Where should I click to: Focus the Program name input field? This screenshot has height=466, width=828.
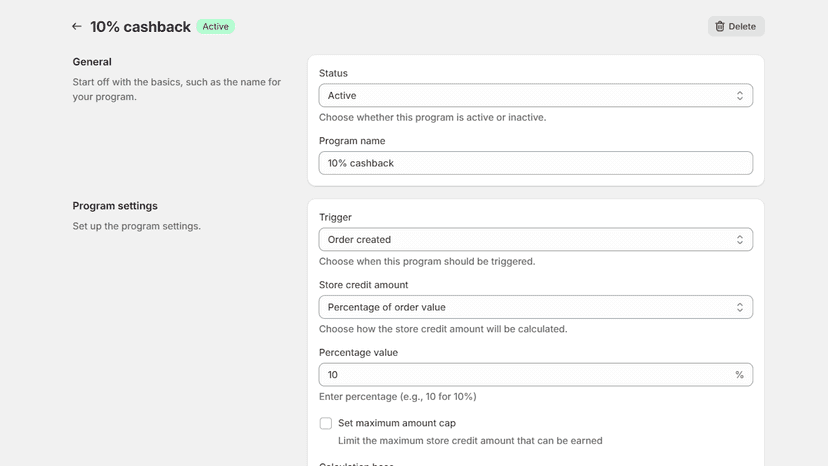point(535,163)
